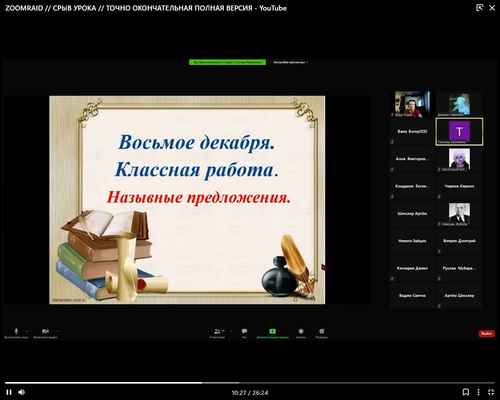The image size is (500, 400).
Task: Close the video overlay with X
Action: click(492, 8)
